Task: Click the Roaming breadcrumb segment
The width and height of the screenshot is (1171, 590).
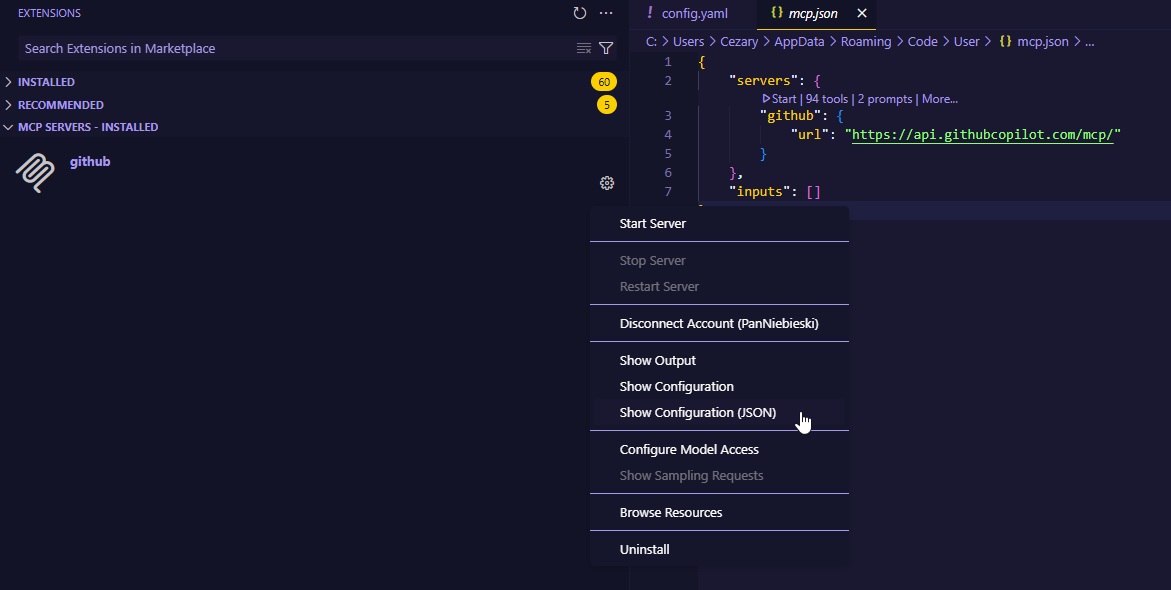Action: click(x=866, y=42)
